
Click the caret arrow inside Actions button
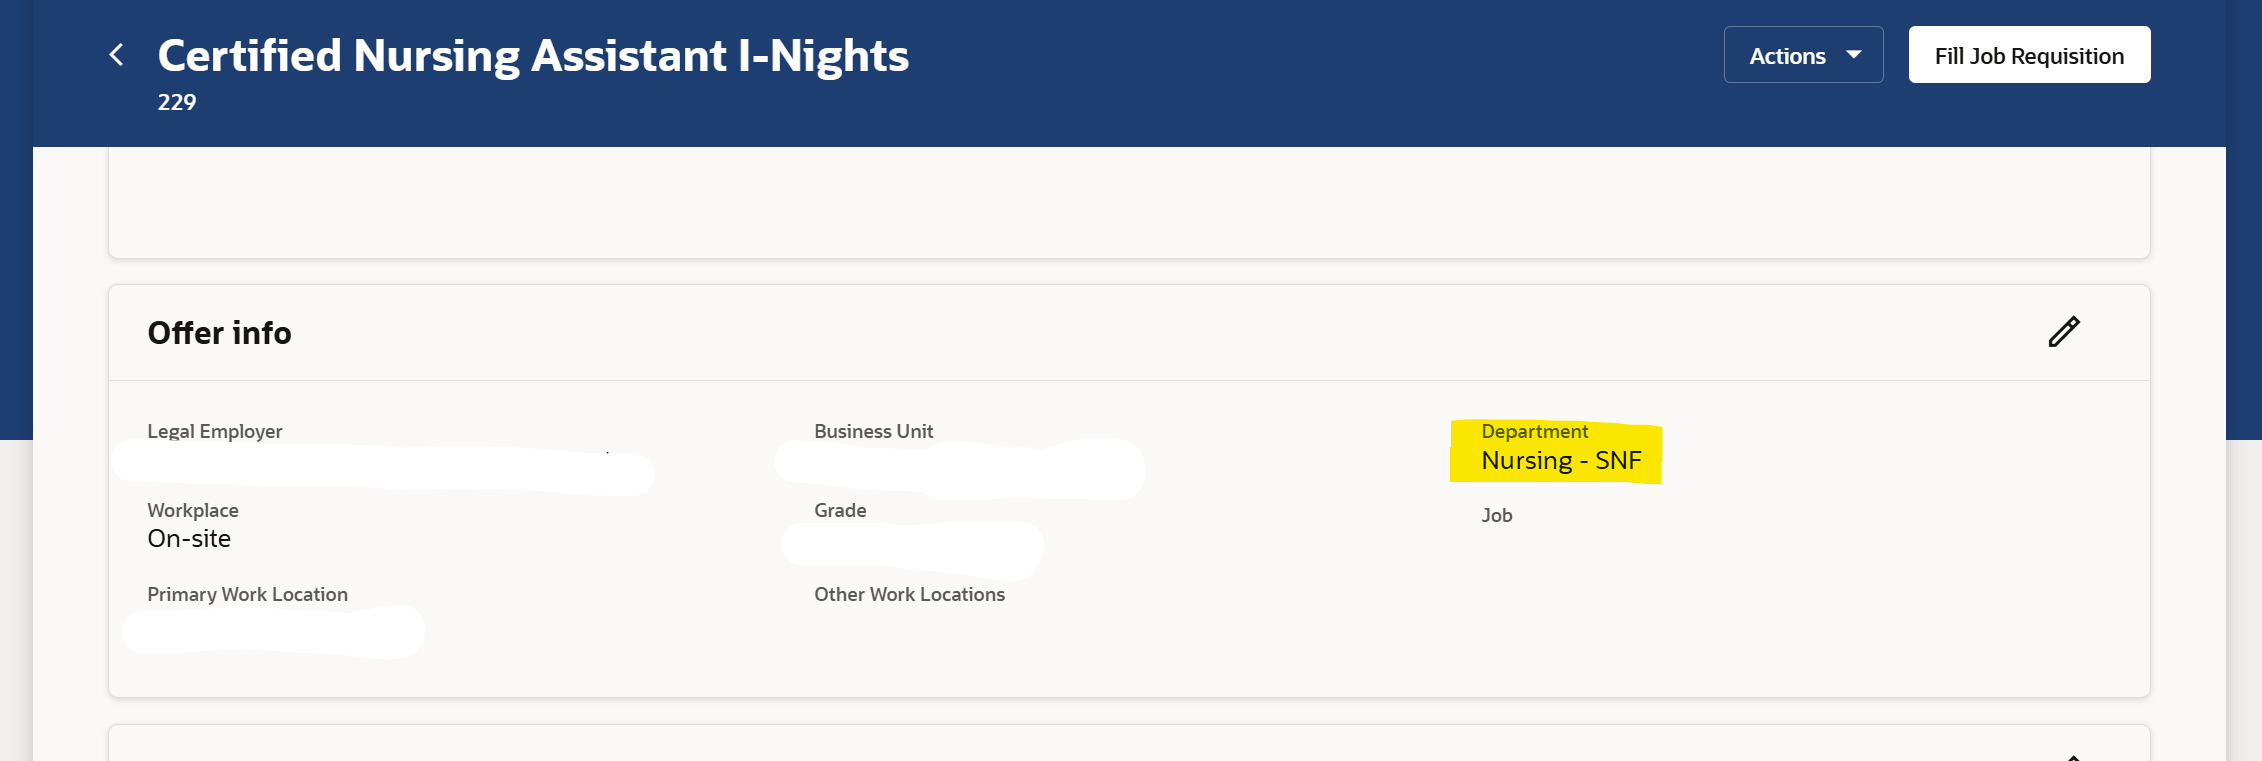[1853, 55]
